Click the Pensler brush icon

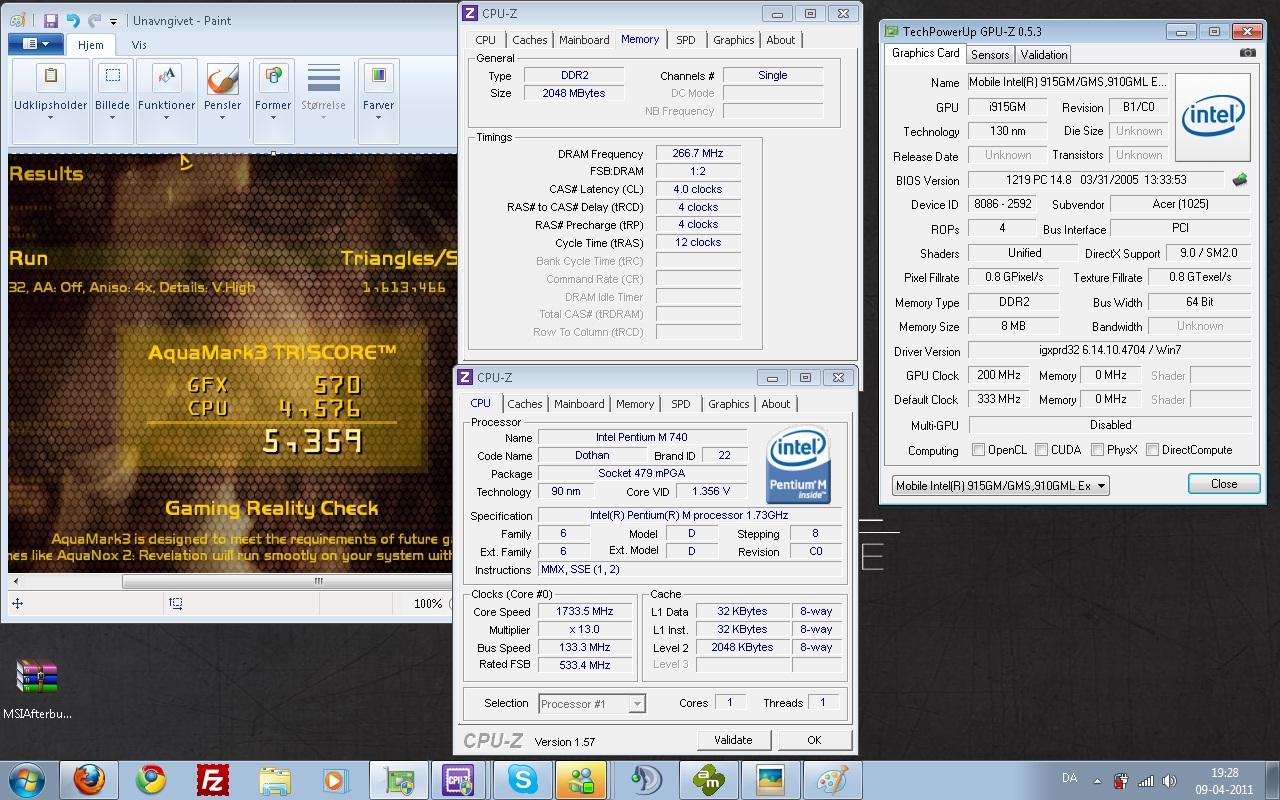[x=222, y=79]
